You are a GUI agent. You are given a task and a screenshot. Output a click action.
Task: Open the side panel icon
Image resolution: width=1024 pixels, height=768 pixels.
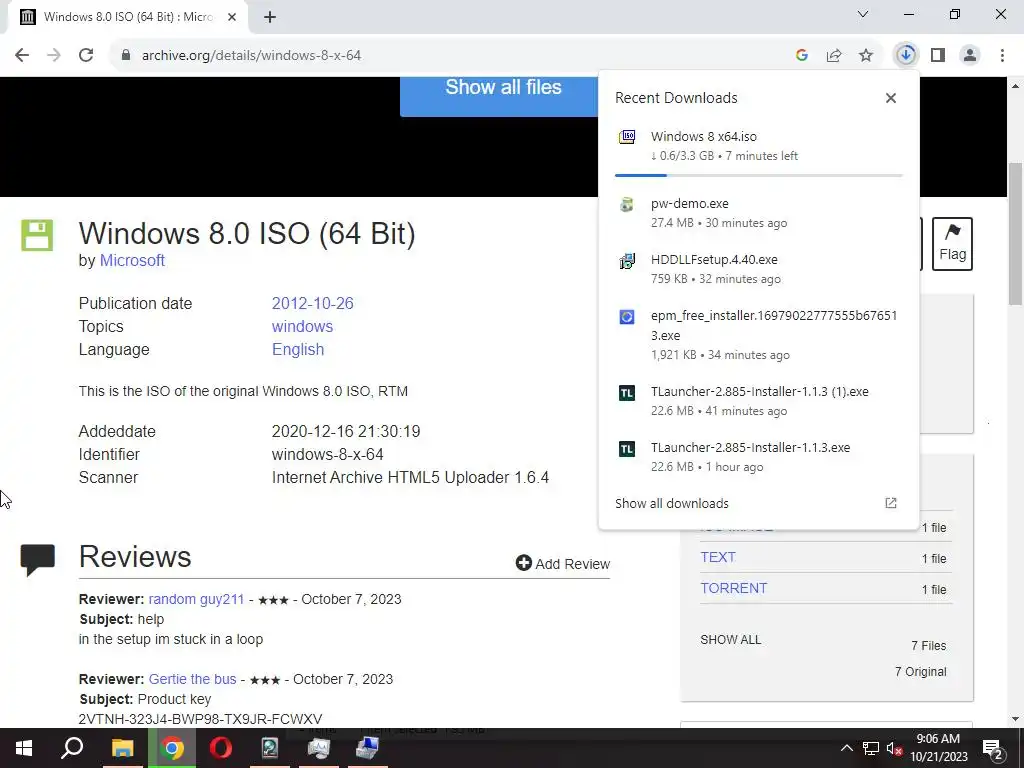pos(938,56)
